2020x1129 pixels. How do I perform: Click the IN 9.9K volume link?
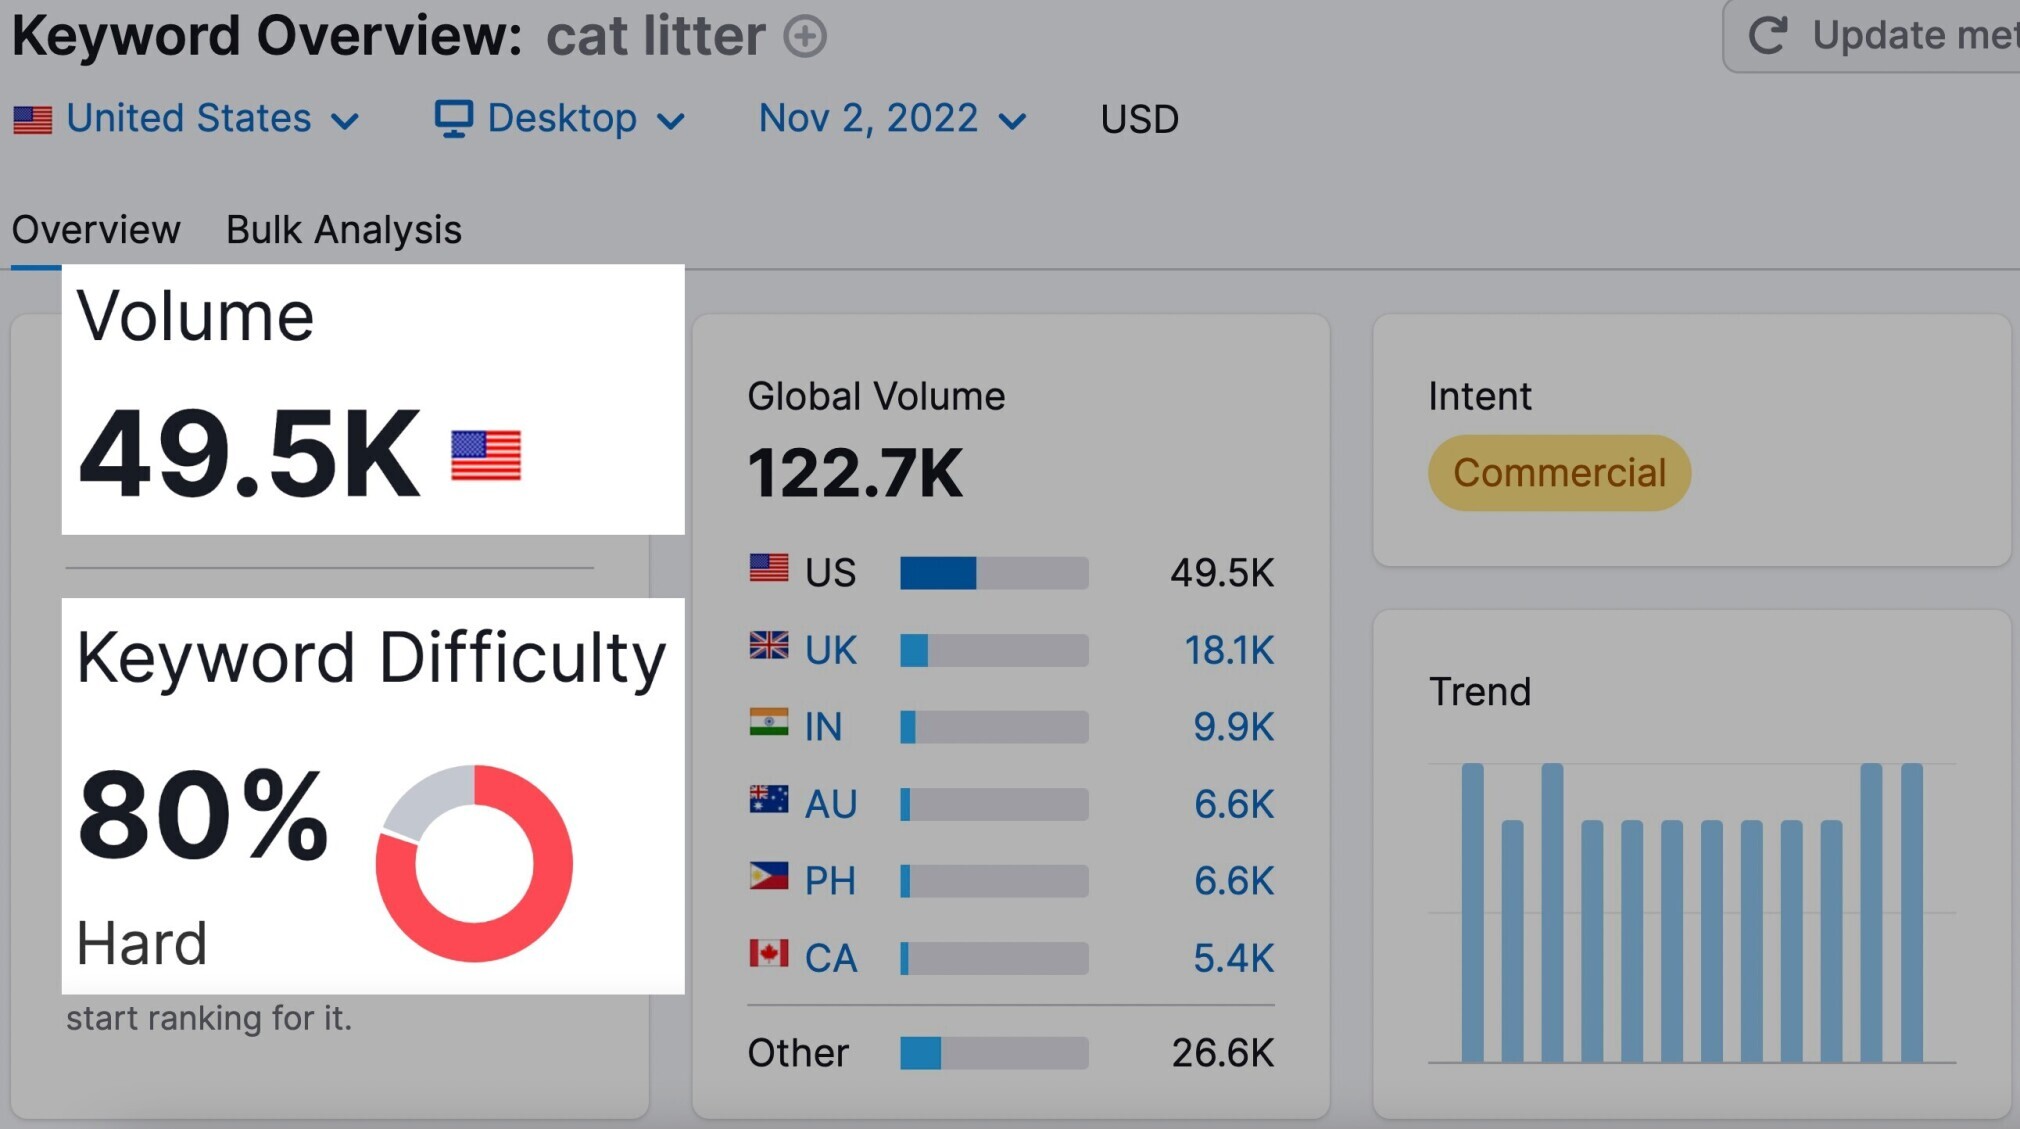(1233, 727)
